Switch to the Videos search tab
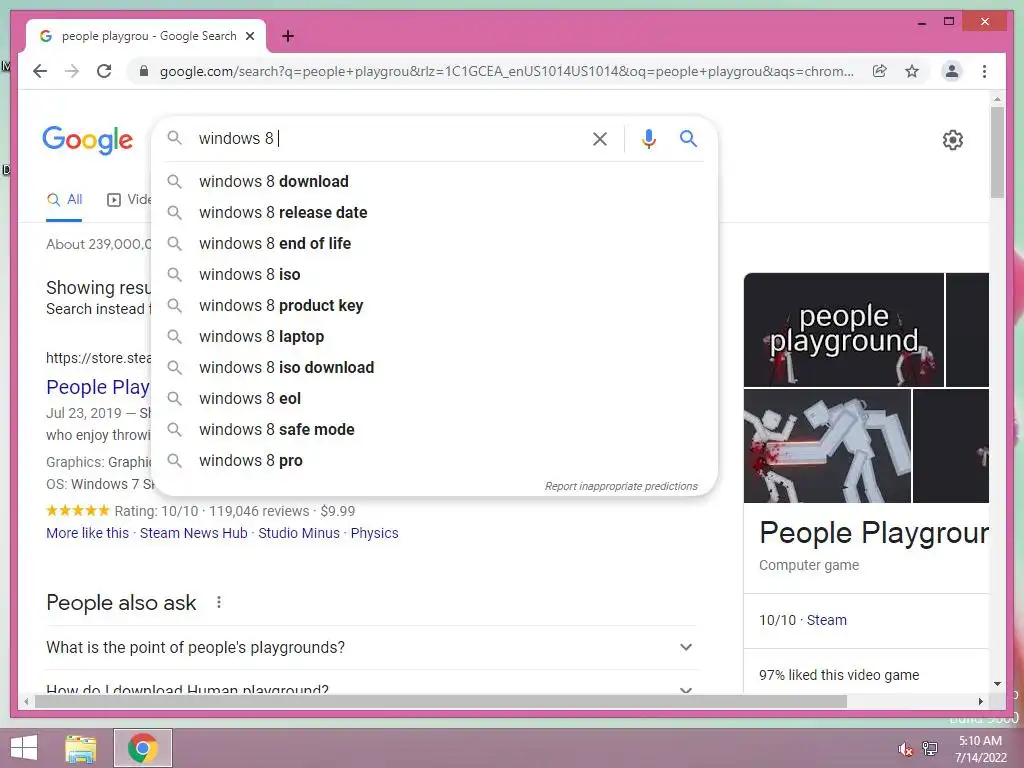Viewport: 1024px width, 768px height. [x=129, y=200]
